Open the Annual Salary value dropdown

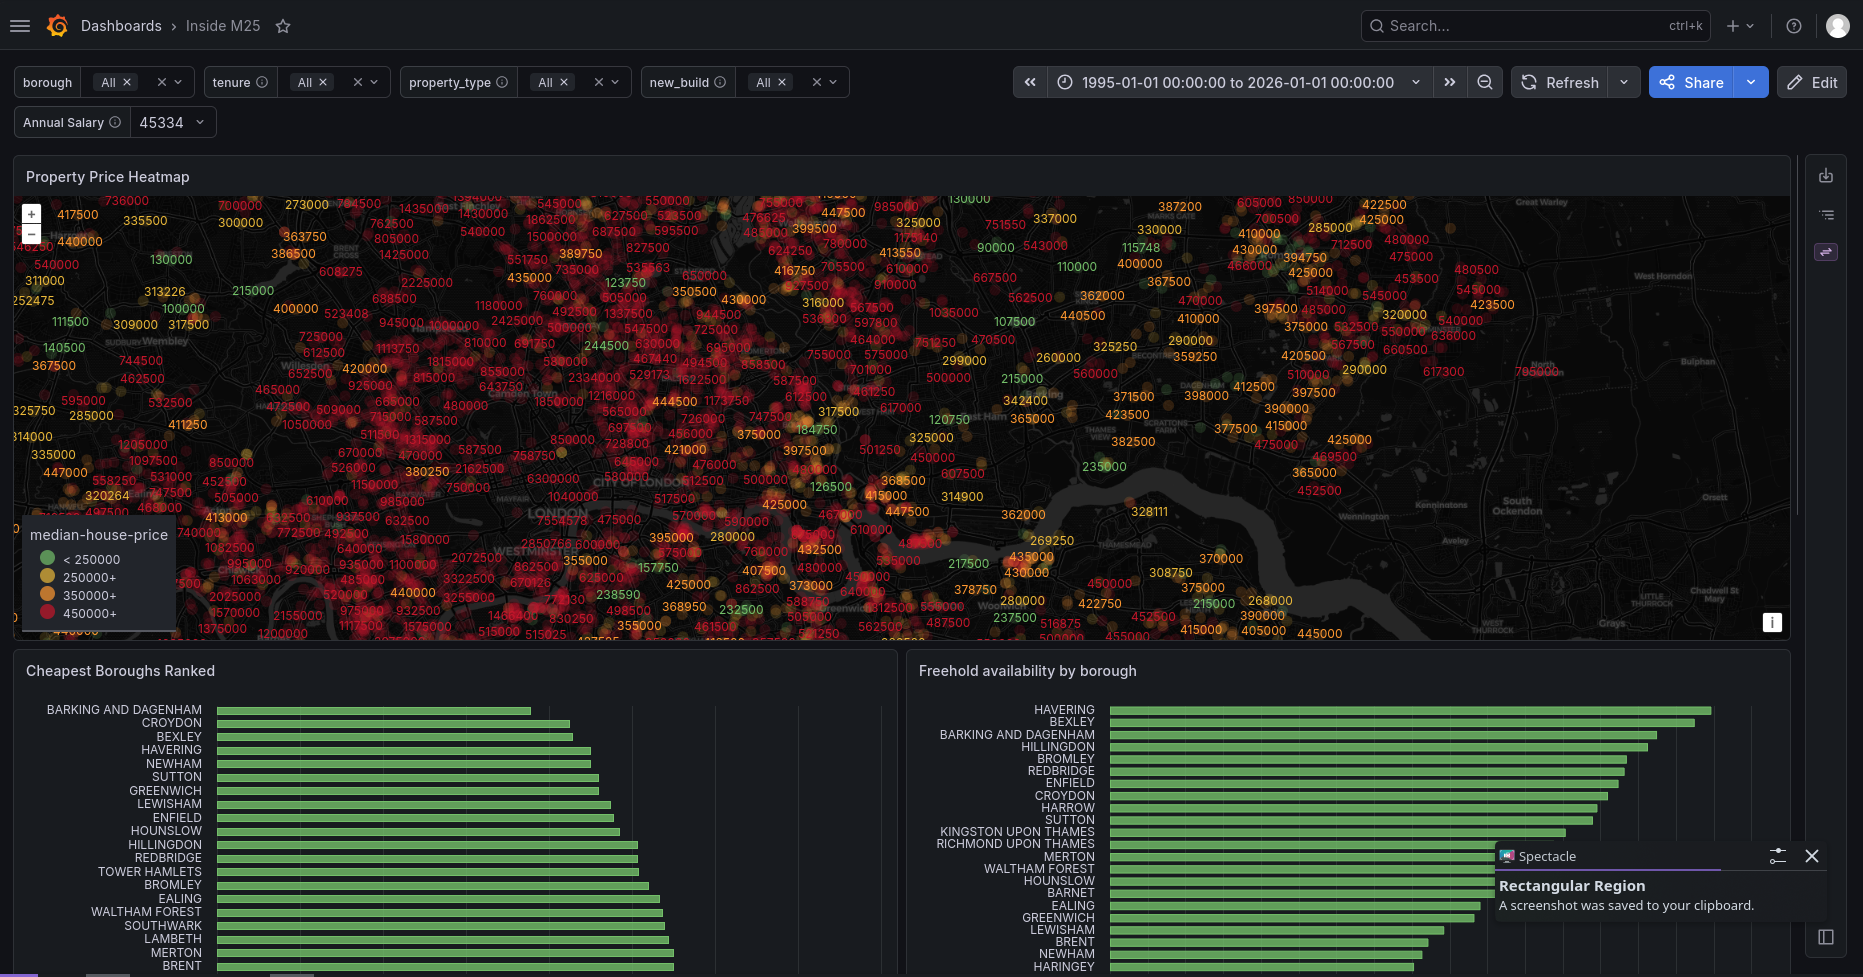click(173, 122)
